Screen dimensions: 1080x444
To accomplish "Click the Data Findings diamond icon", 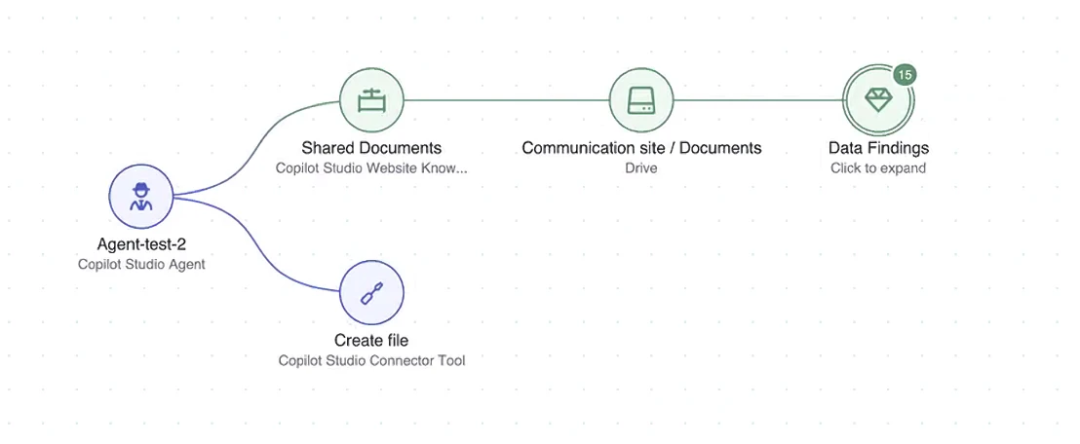I will point(877,100).
